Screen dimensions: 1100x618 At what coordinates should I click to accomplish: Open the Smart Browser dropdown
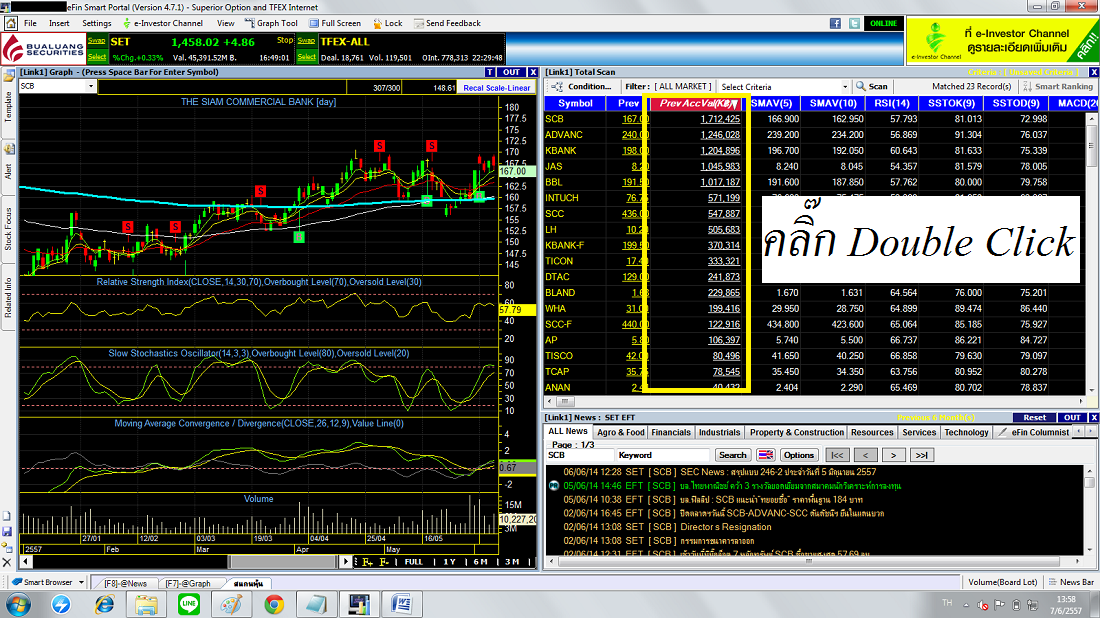click(81, 582)
